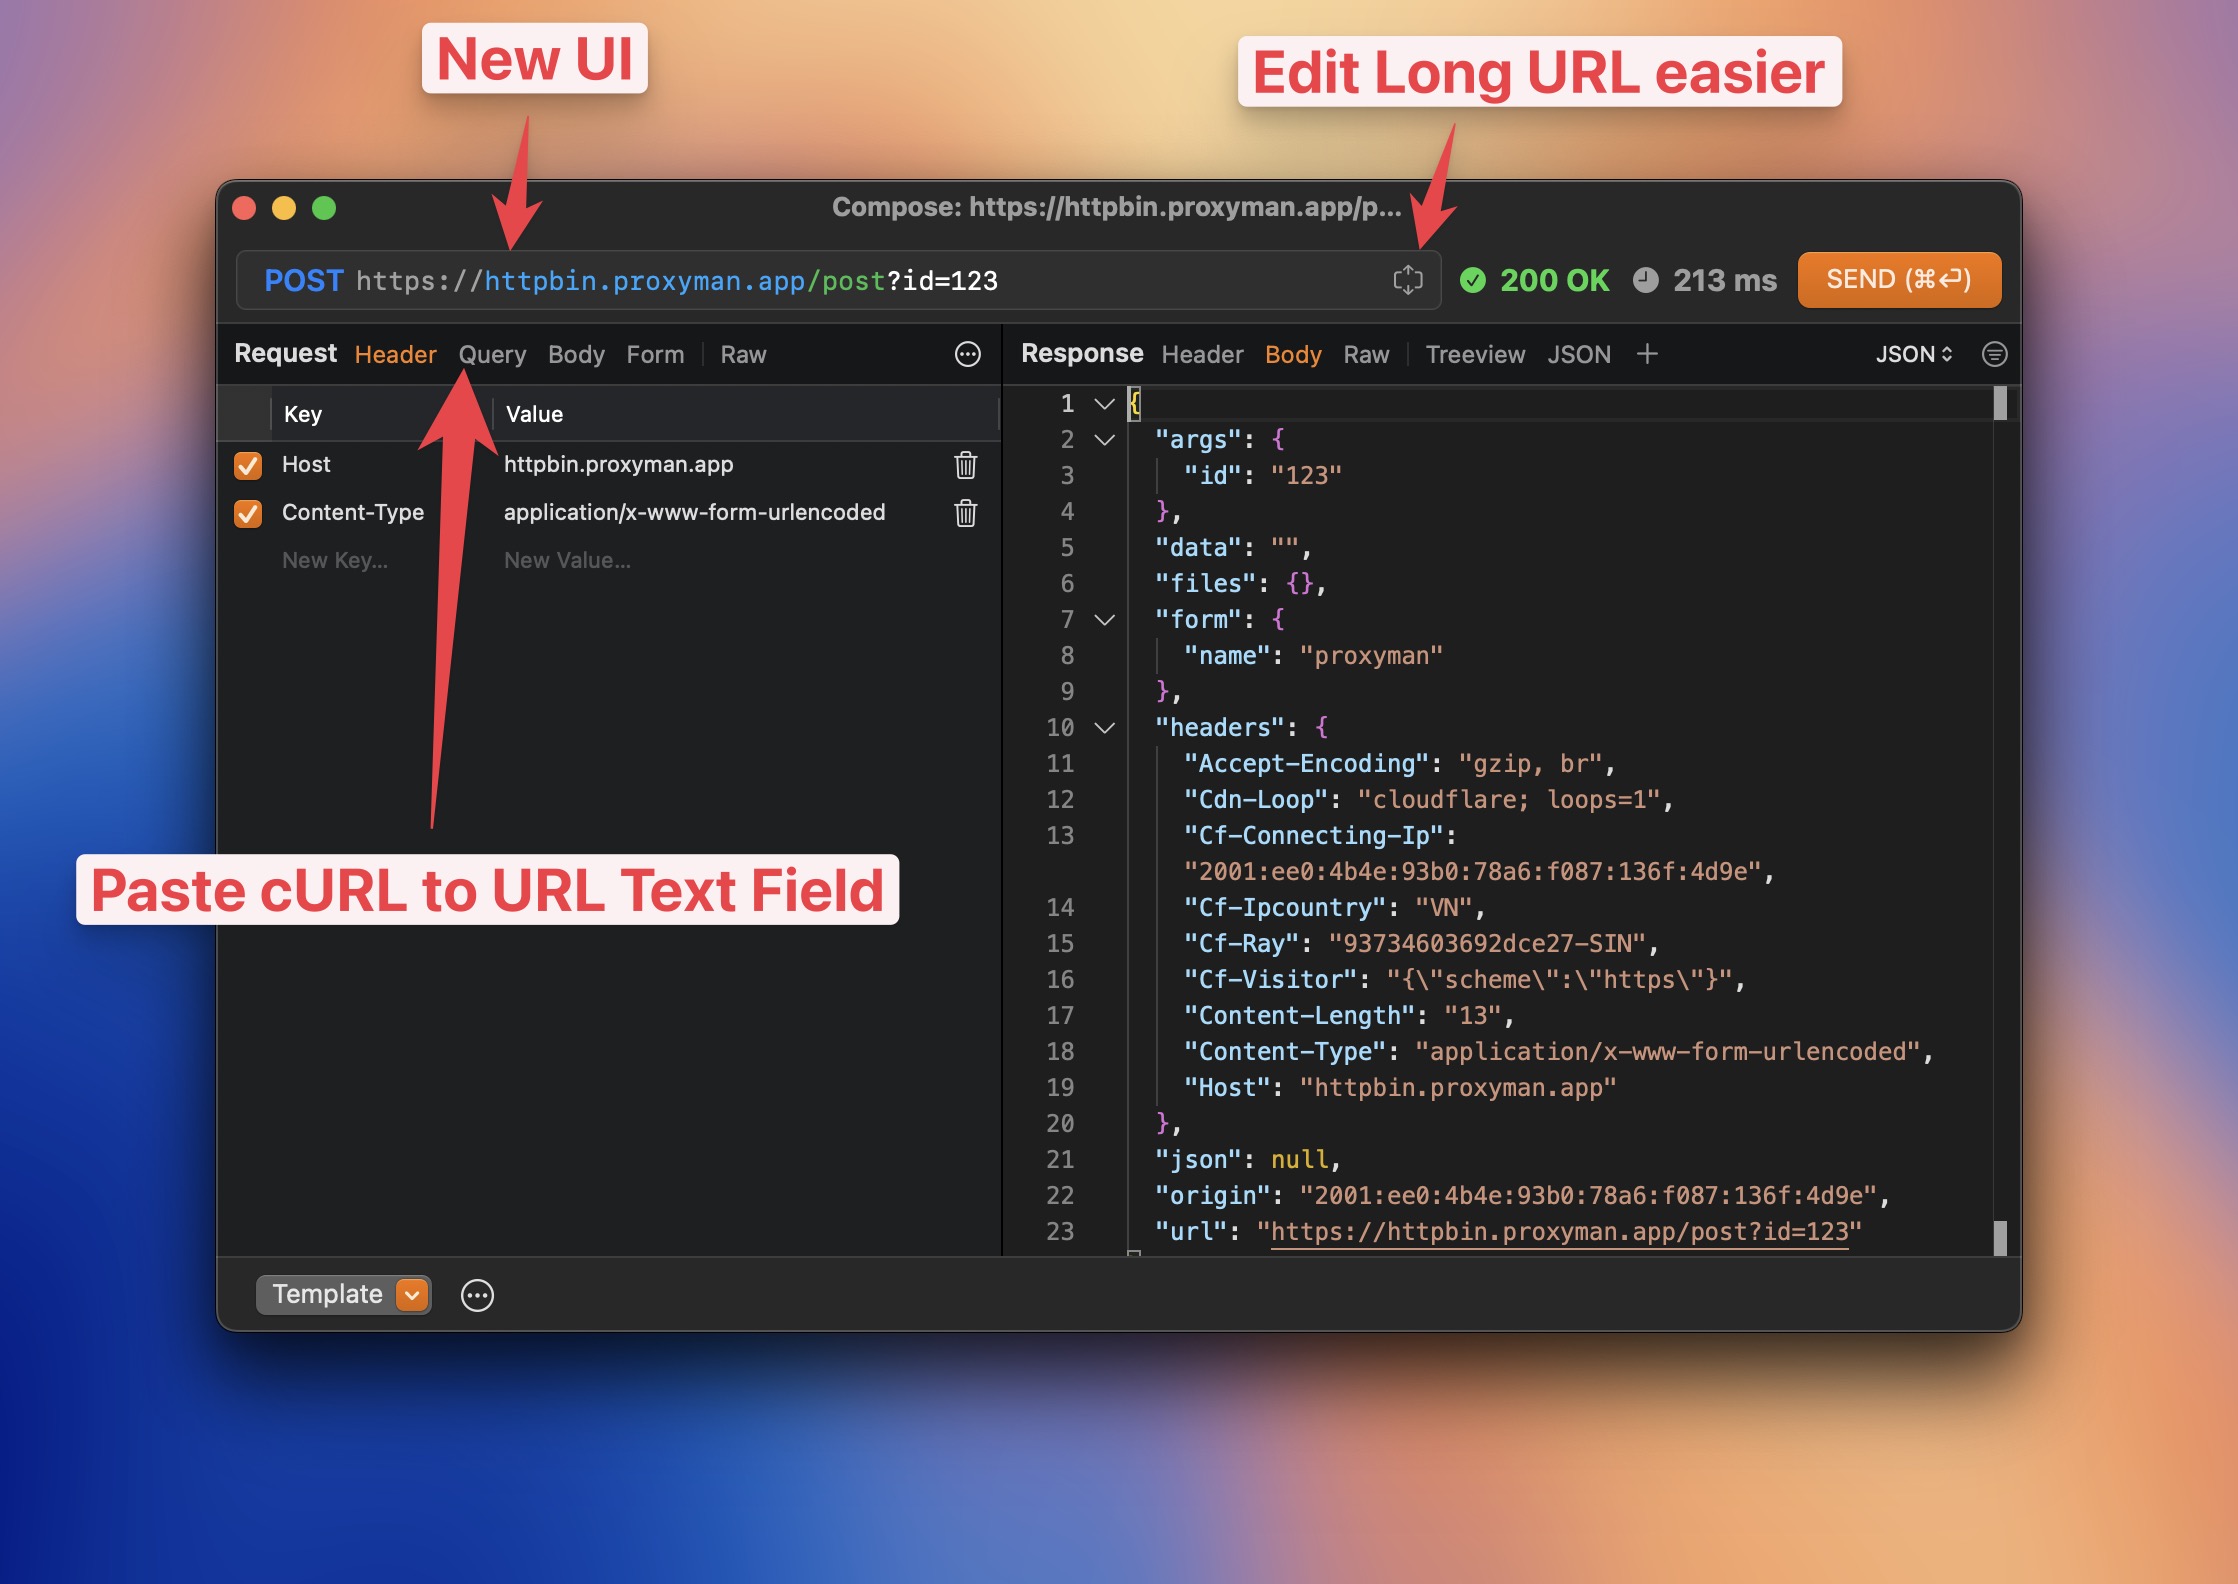The image size is (2238, 1584).
Task: Delete the Host header row
Action: pos(965,465)
